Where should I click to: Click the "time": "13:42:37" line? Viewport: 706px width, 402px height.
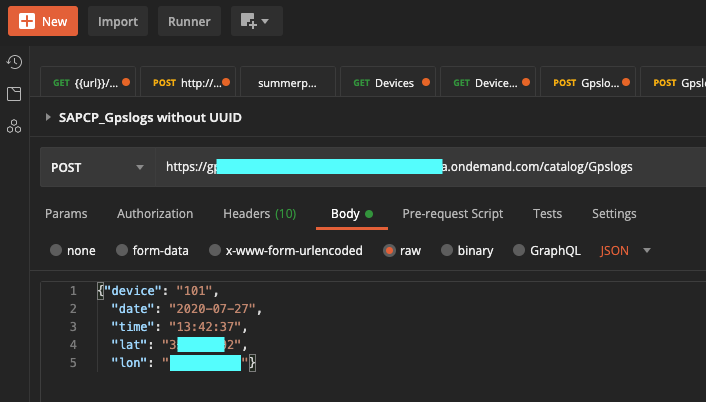click(x=179, y=327)
